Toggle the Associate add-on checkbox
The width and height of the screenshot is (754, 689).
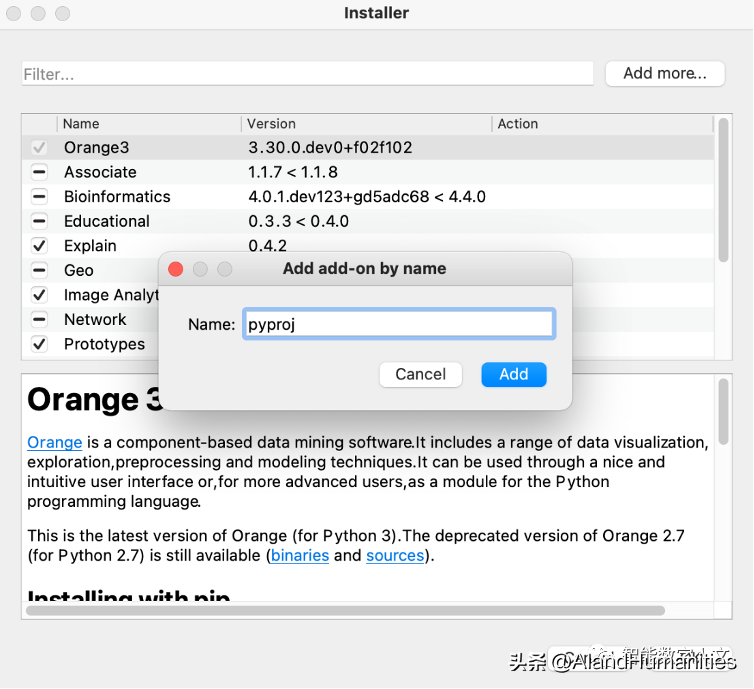pos(39,172)
